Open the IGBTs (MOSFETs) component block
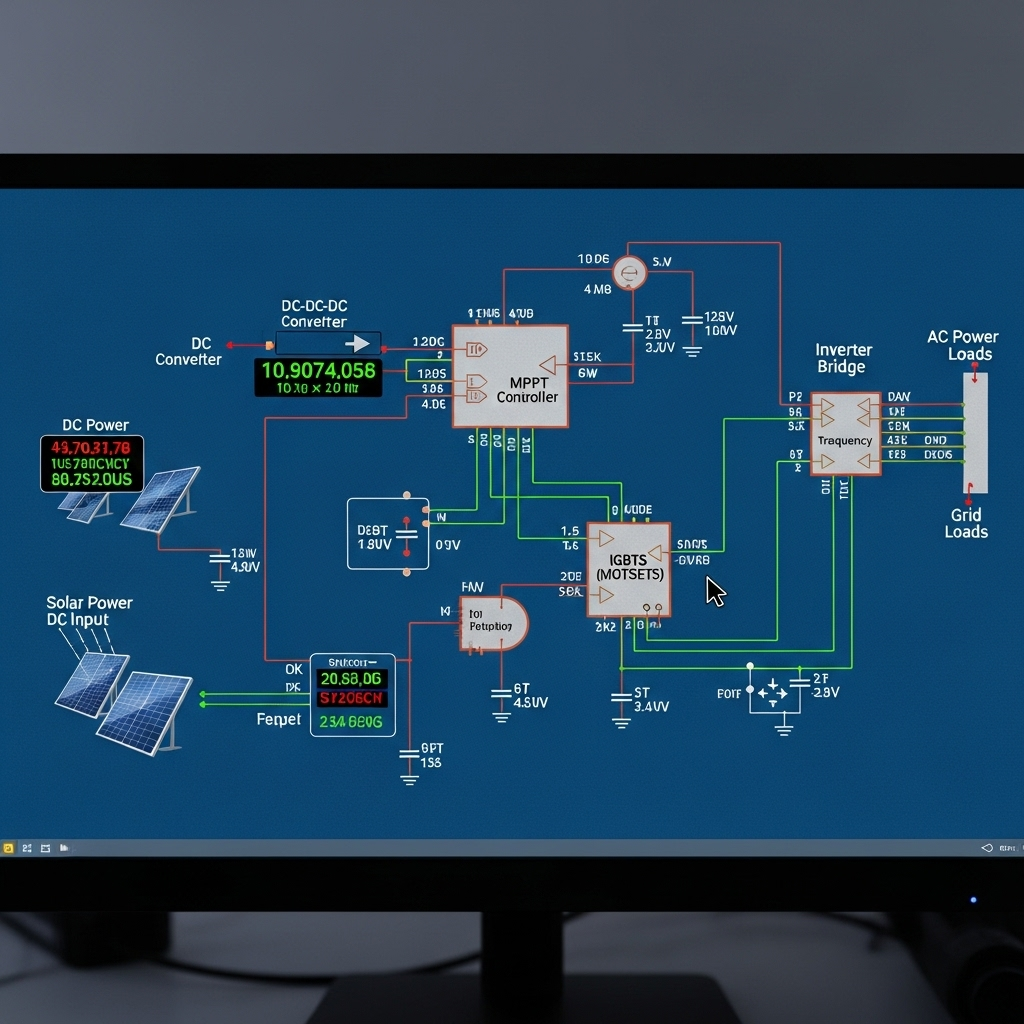The width and height of the screenshot is (1024, 1024). tap(628, 568)
